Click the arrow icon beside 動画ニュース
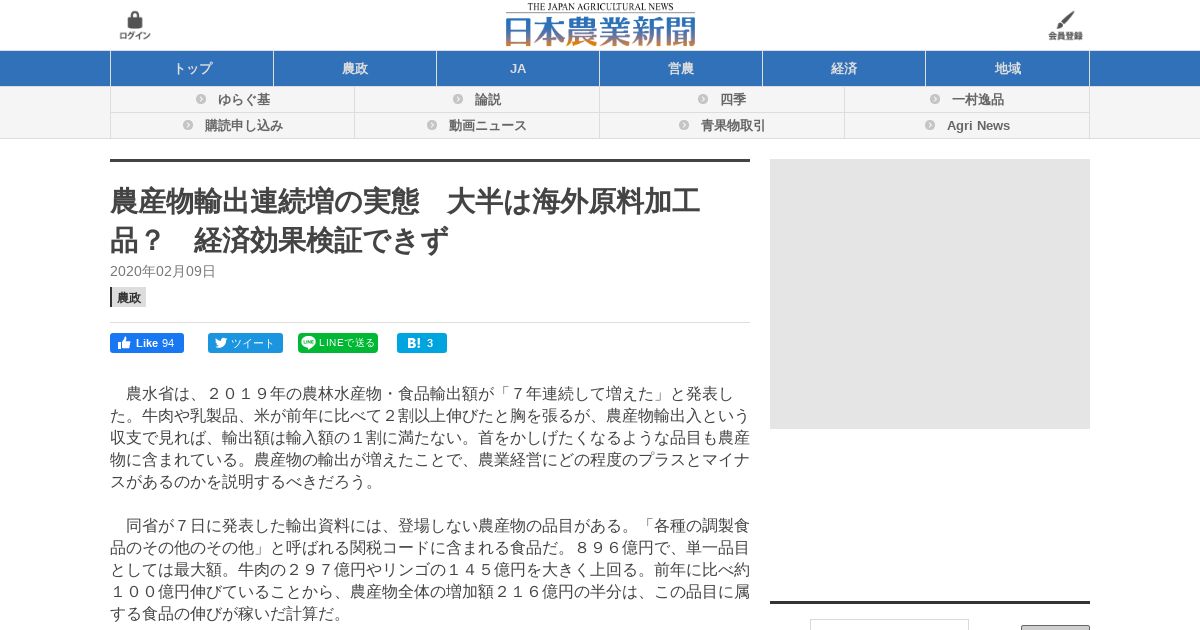The width and height of the screenshot is (1200, 630). (x=432, y=125)
